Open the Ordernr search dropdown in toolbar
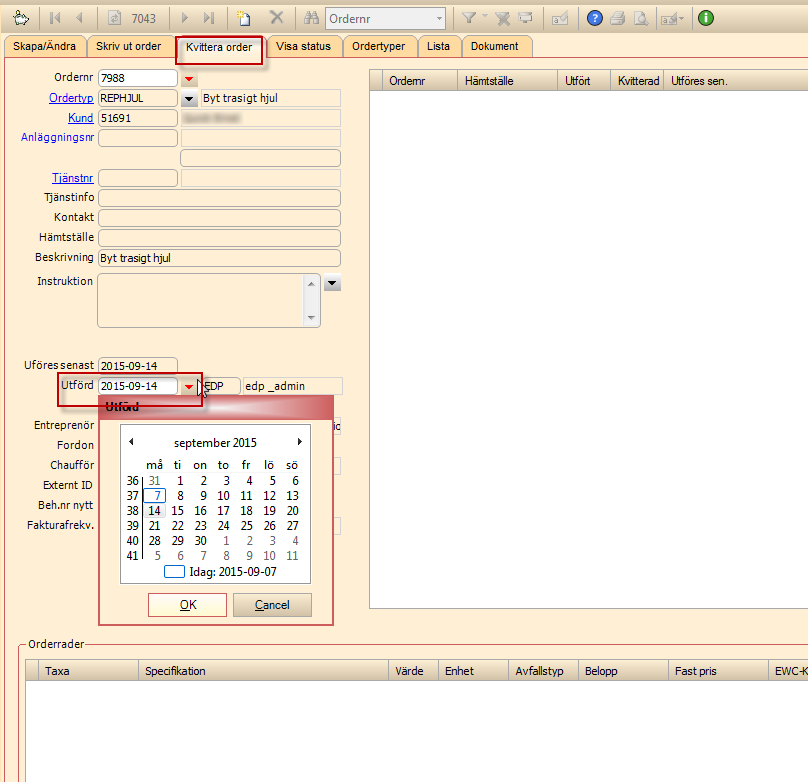The height and width of the screenshot is (782, 808). pos(439,18)
